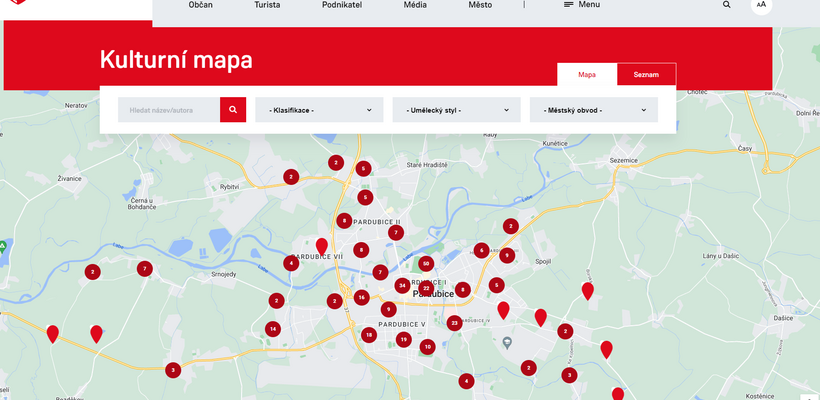The image size is (820, 400).
Task: Open map cluster marker 50
Action: 426,264
